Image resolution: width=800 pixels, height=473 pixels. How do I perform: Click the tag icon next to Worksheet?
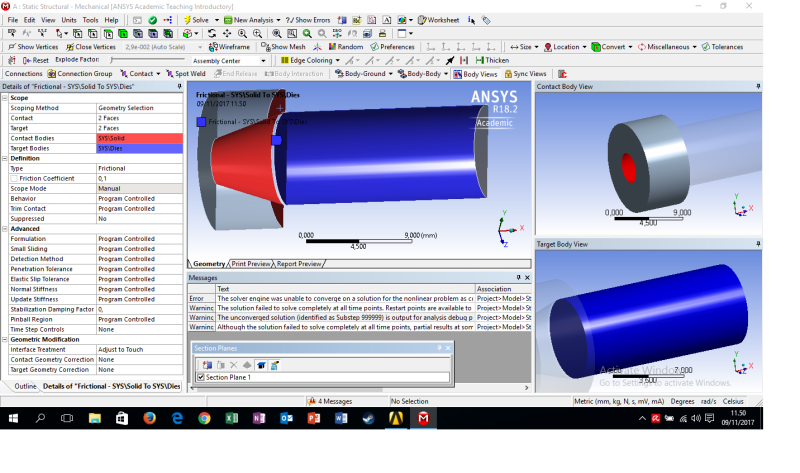pyautogui.click(x=486, y=20)
